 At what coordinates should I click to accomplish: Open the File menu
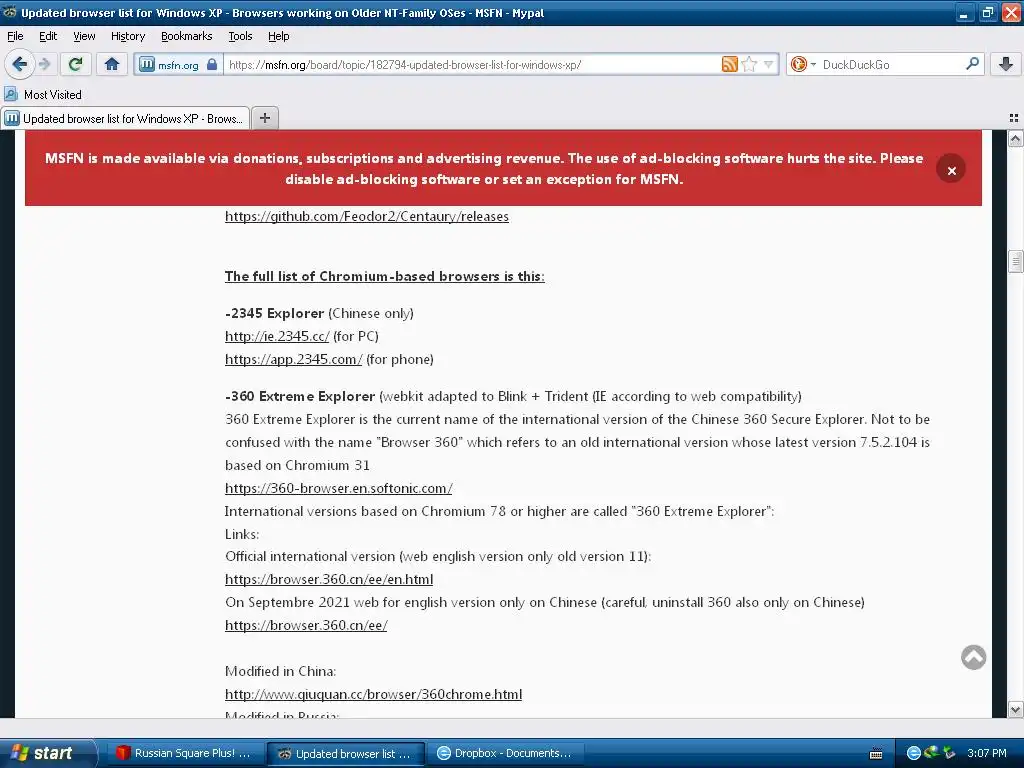(x=15, y=36)
